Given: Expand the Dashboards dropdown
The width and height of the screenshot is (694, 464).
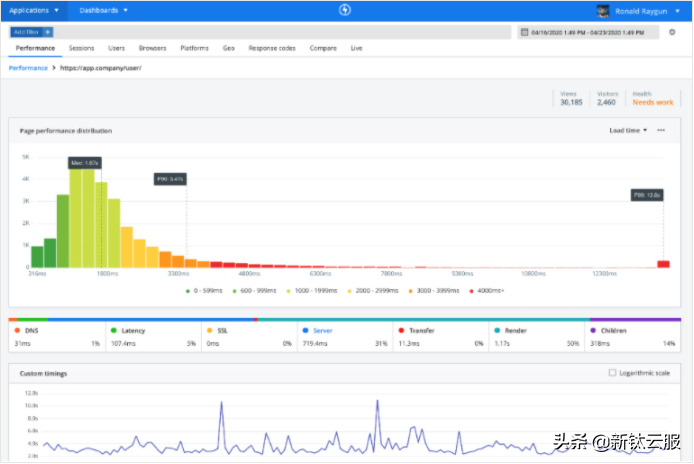Looking at the screenshot, I should pyautogui.click(x=103, y=10).
